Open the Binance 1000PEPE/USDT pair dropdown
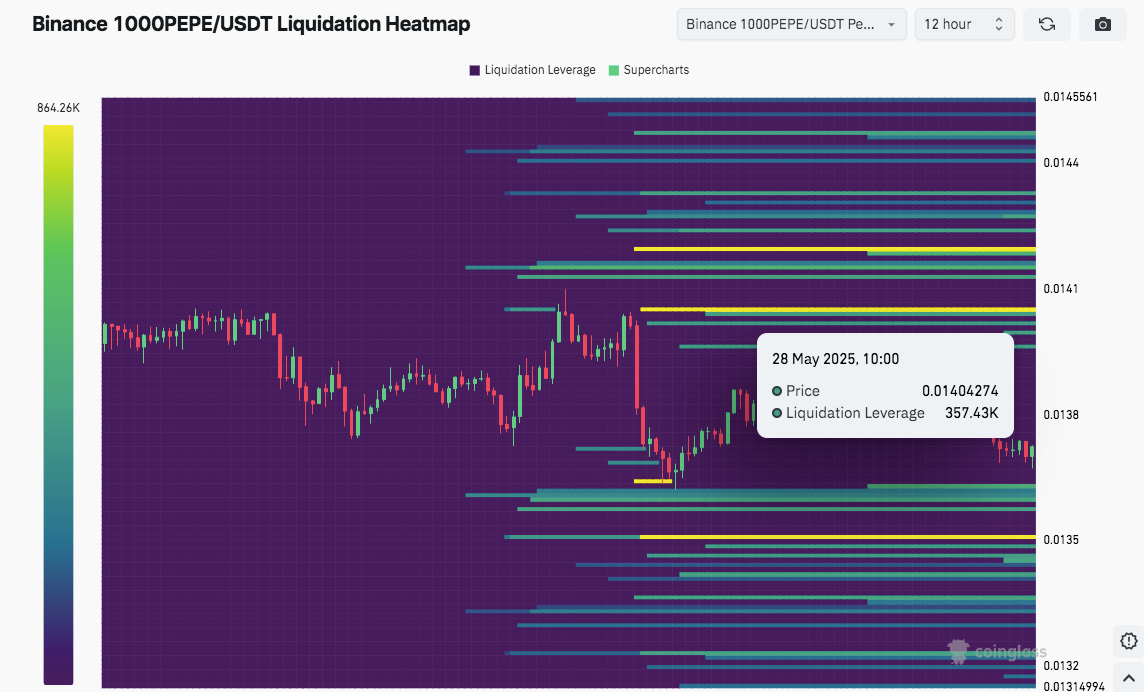This screenshot has height=692, width=1144. coord(792,24)
